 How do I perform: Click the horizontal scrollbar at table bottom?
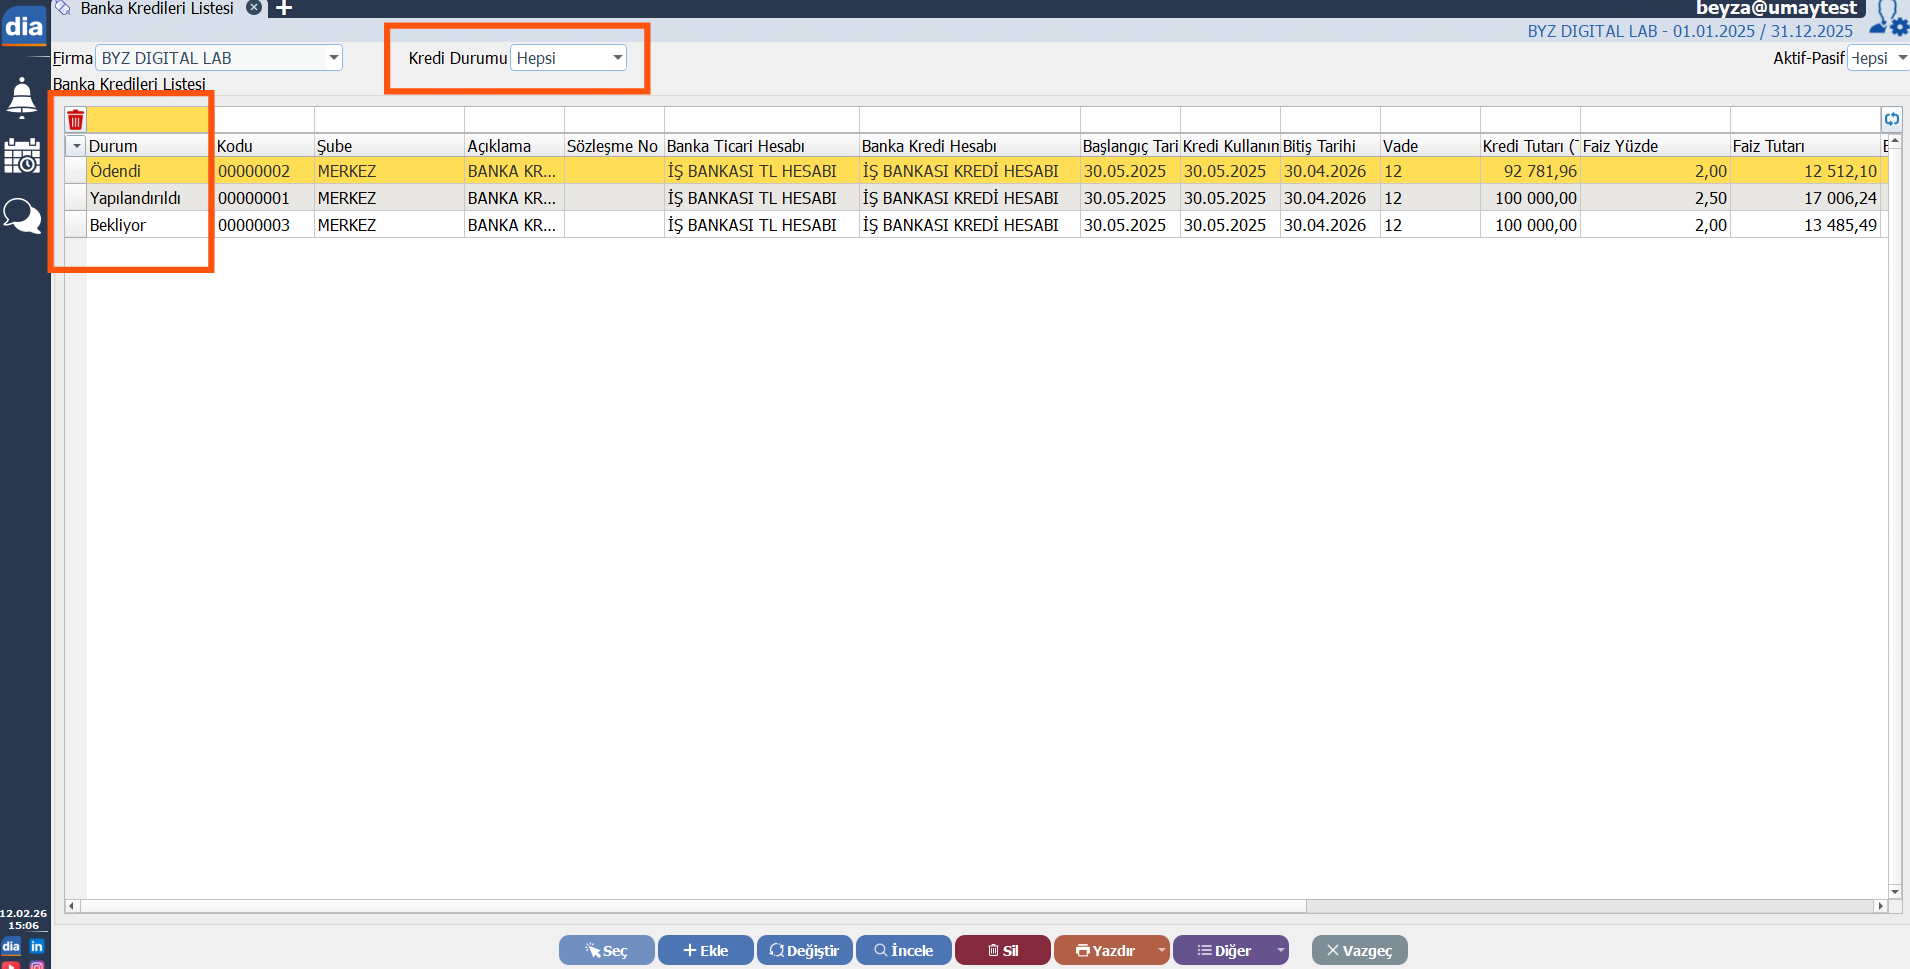point(690,906)
